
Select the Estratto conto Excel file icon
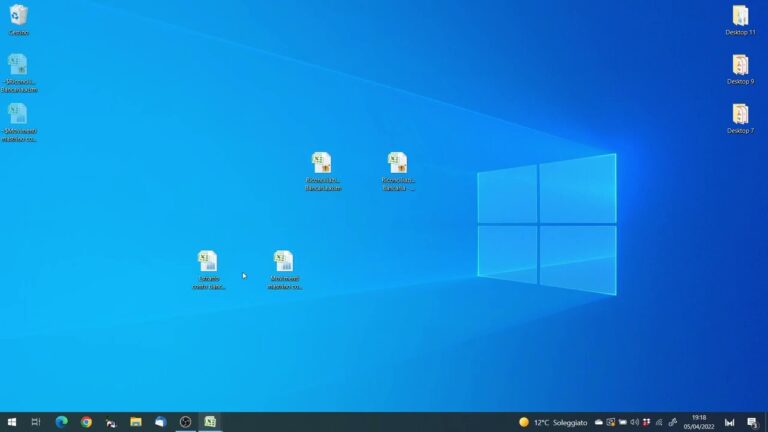[x=209, y=269]
